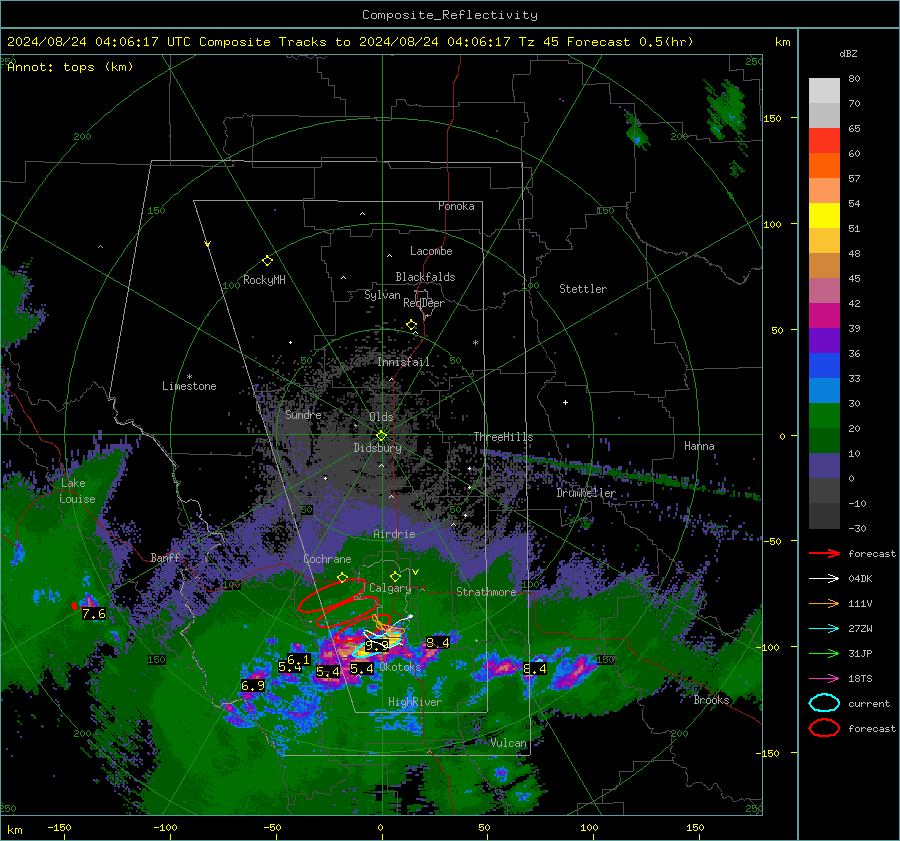Viewport: 900px width, 841px height.
Task: Select the magenta 18TS track arrow
Action: [x=824, y=679]
